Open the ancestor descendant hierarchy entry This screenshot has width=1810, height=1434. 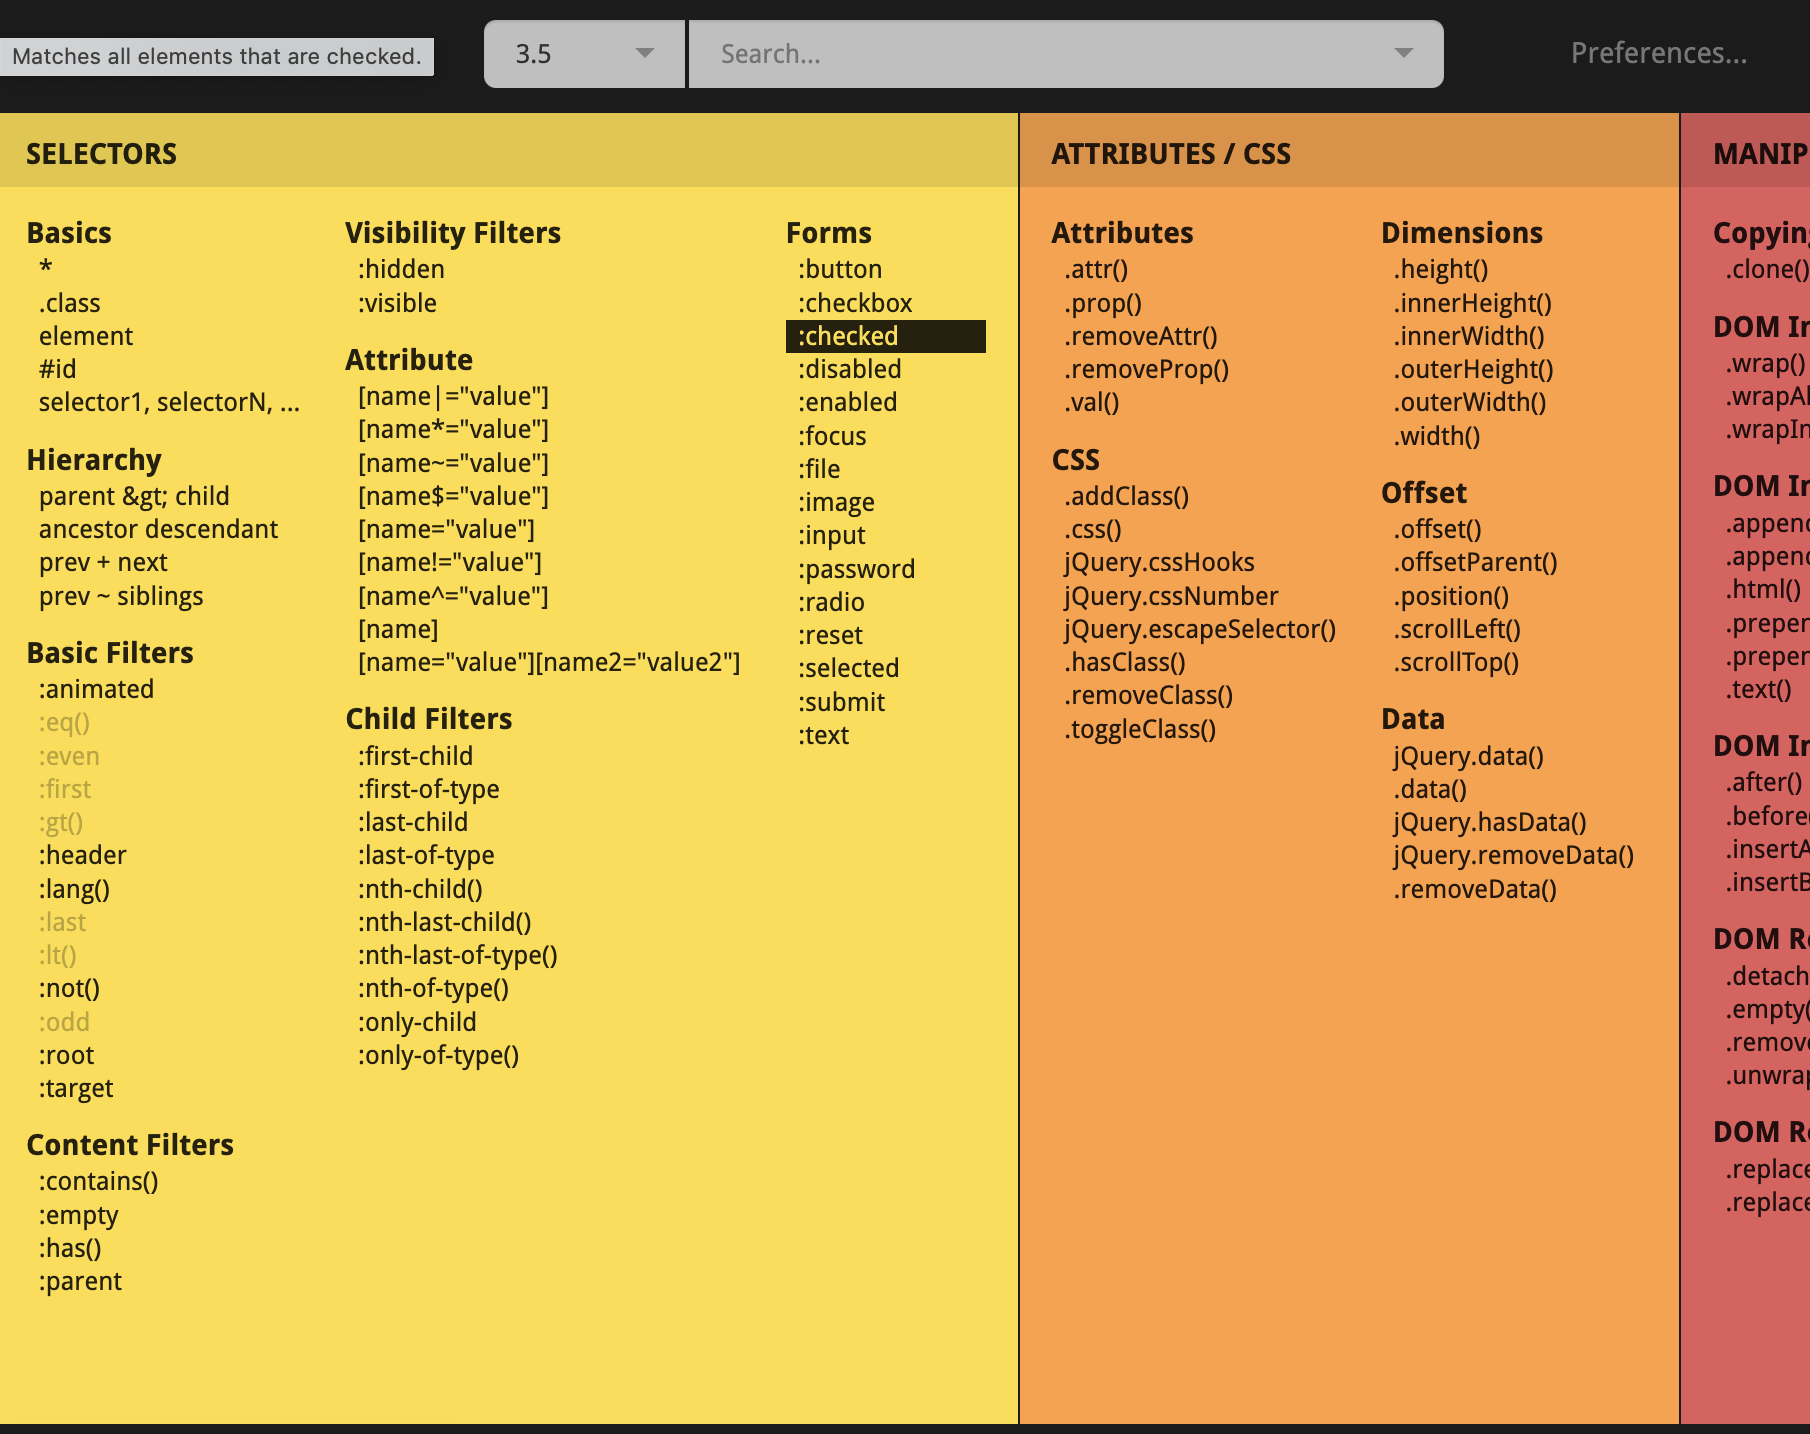(x=158, y=529)
